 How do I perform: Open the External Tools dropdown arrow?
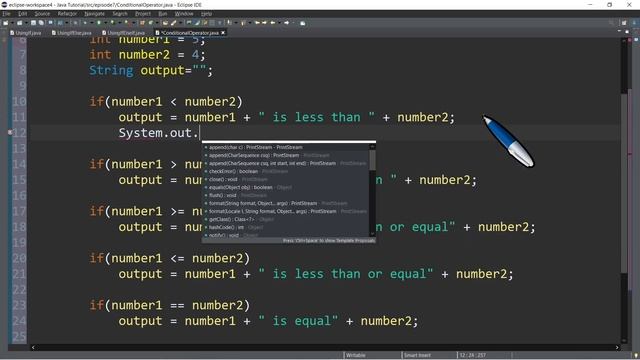pyautogui.click(x=133, y=23)
